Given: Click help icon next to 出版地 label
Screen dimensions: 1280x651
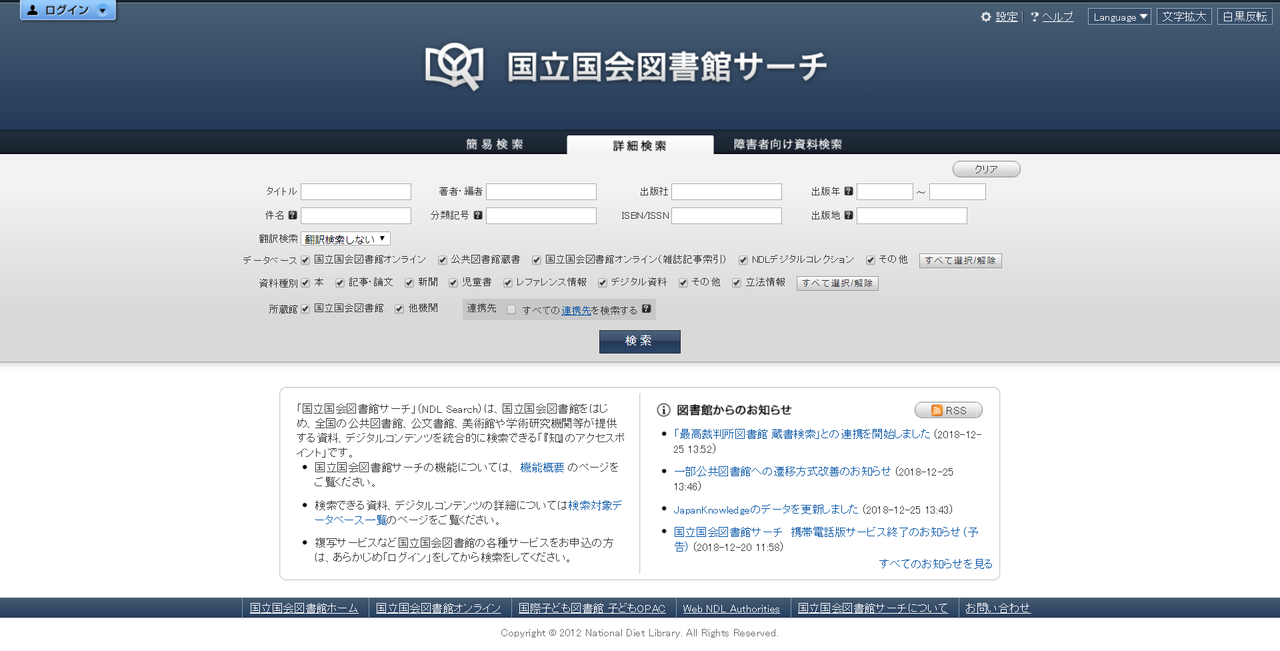Looking at the screenshot, I should click(x=848, y=215).
